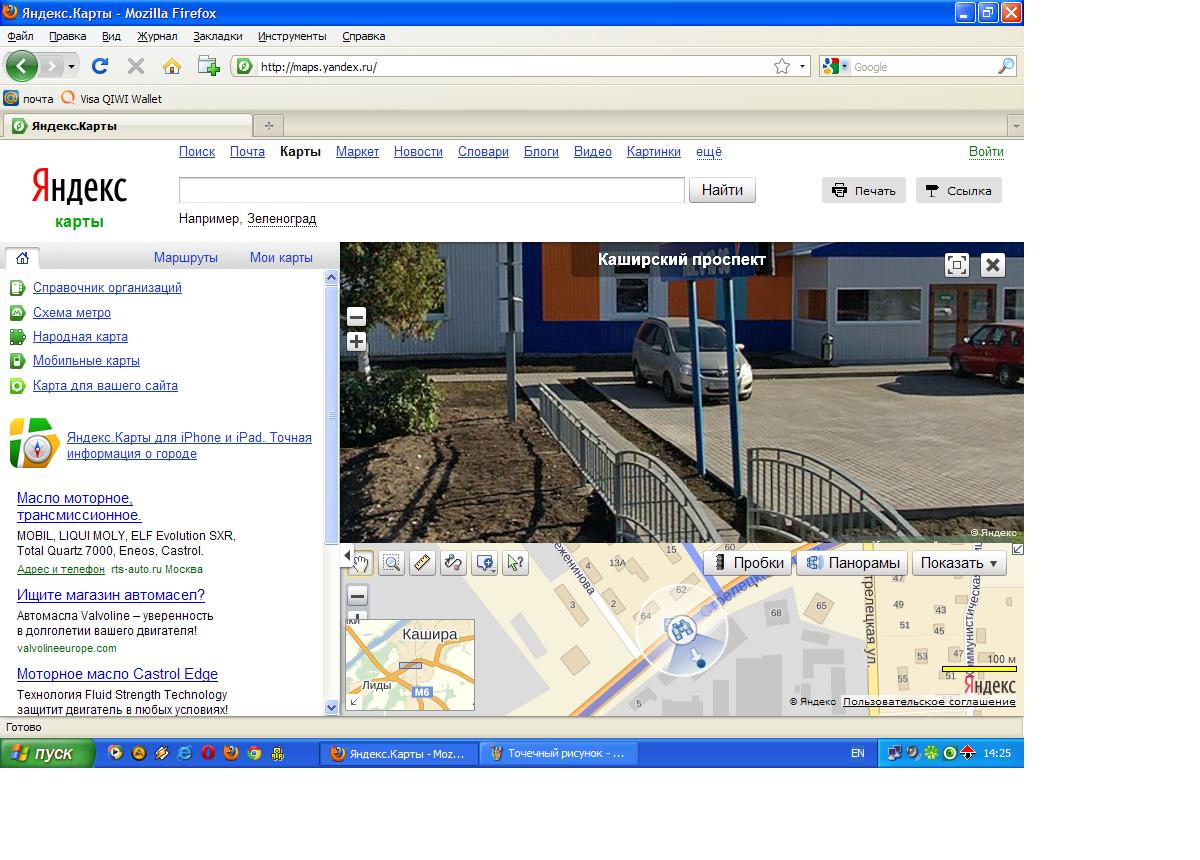Open home tab in left sidebar
The width and height of the screenshot is (1200, 860).
(x=22, y=257)
